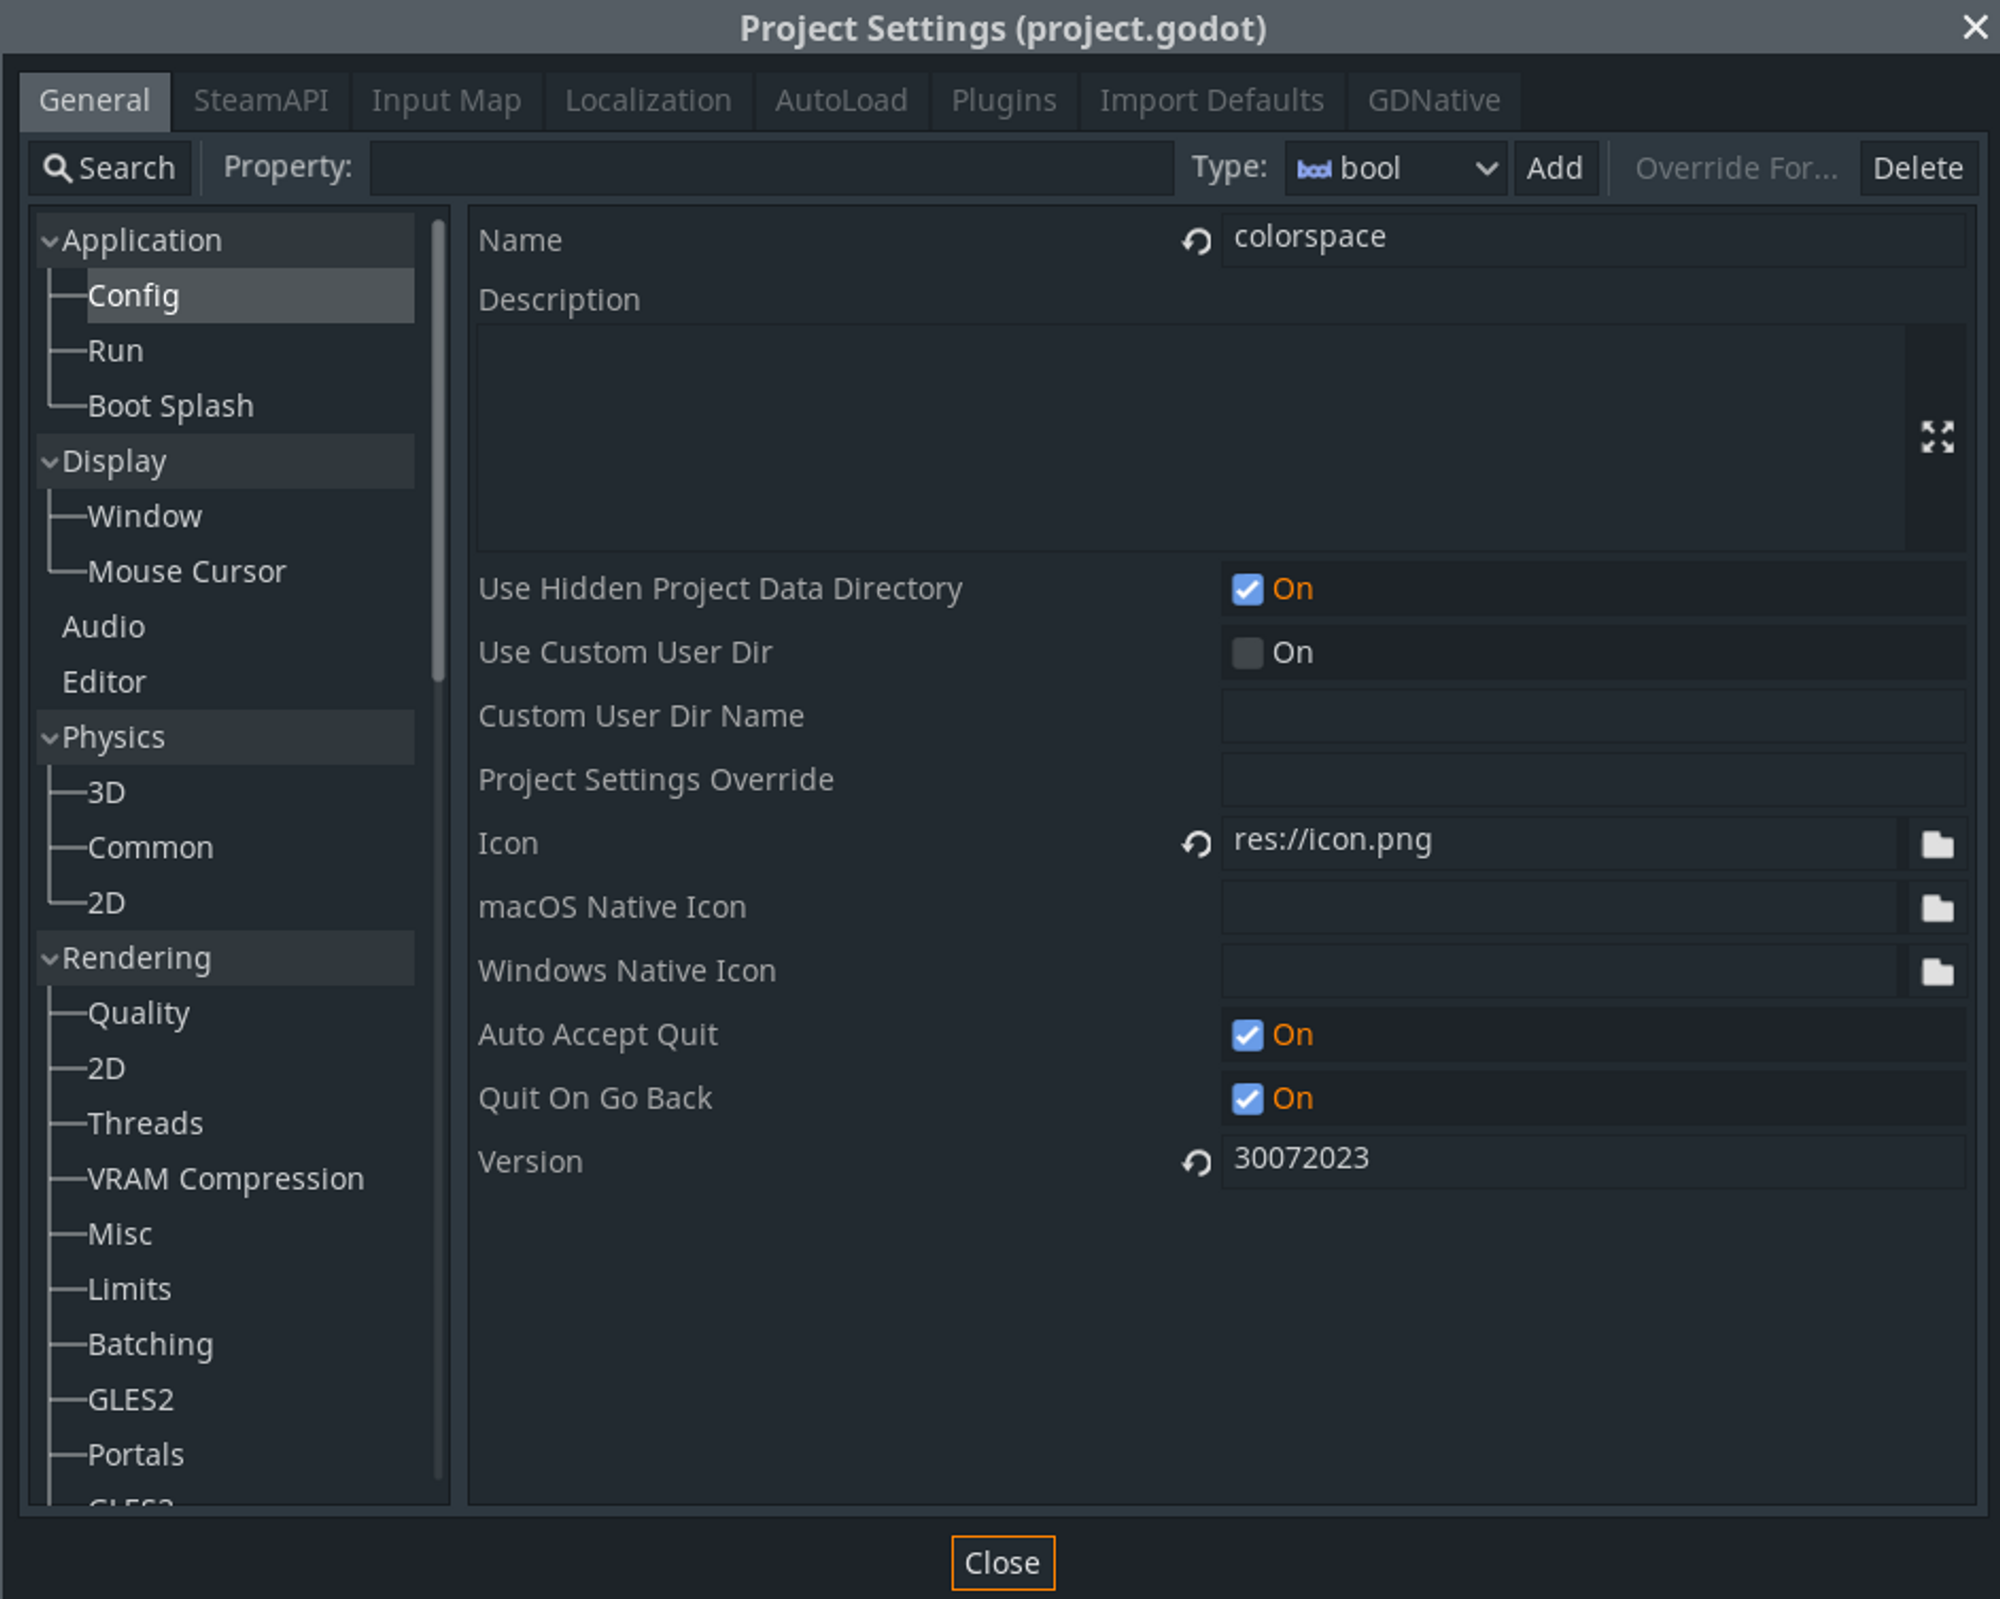This screenshot has height=1599, width=2000.
Task: Collapse the Application tree section
Action: click(x=49, y=241)
